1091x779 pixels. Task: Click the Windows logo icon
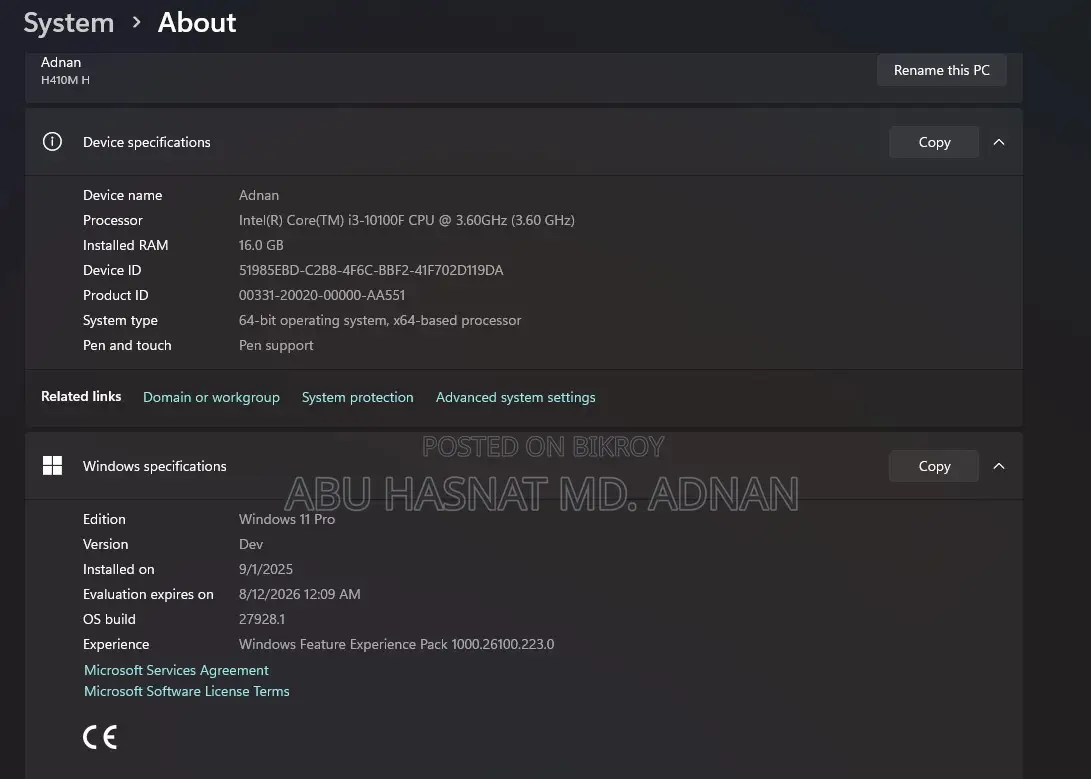[52, 466]
